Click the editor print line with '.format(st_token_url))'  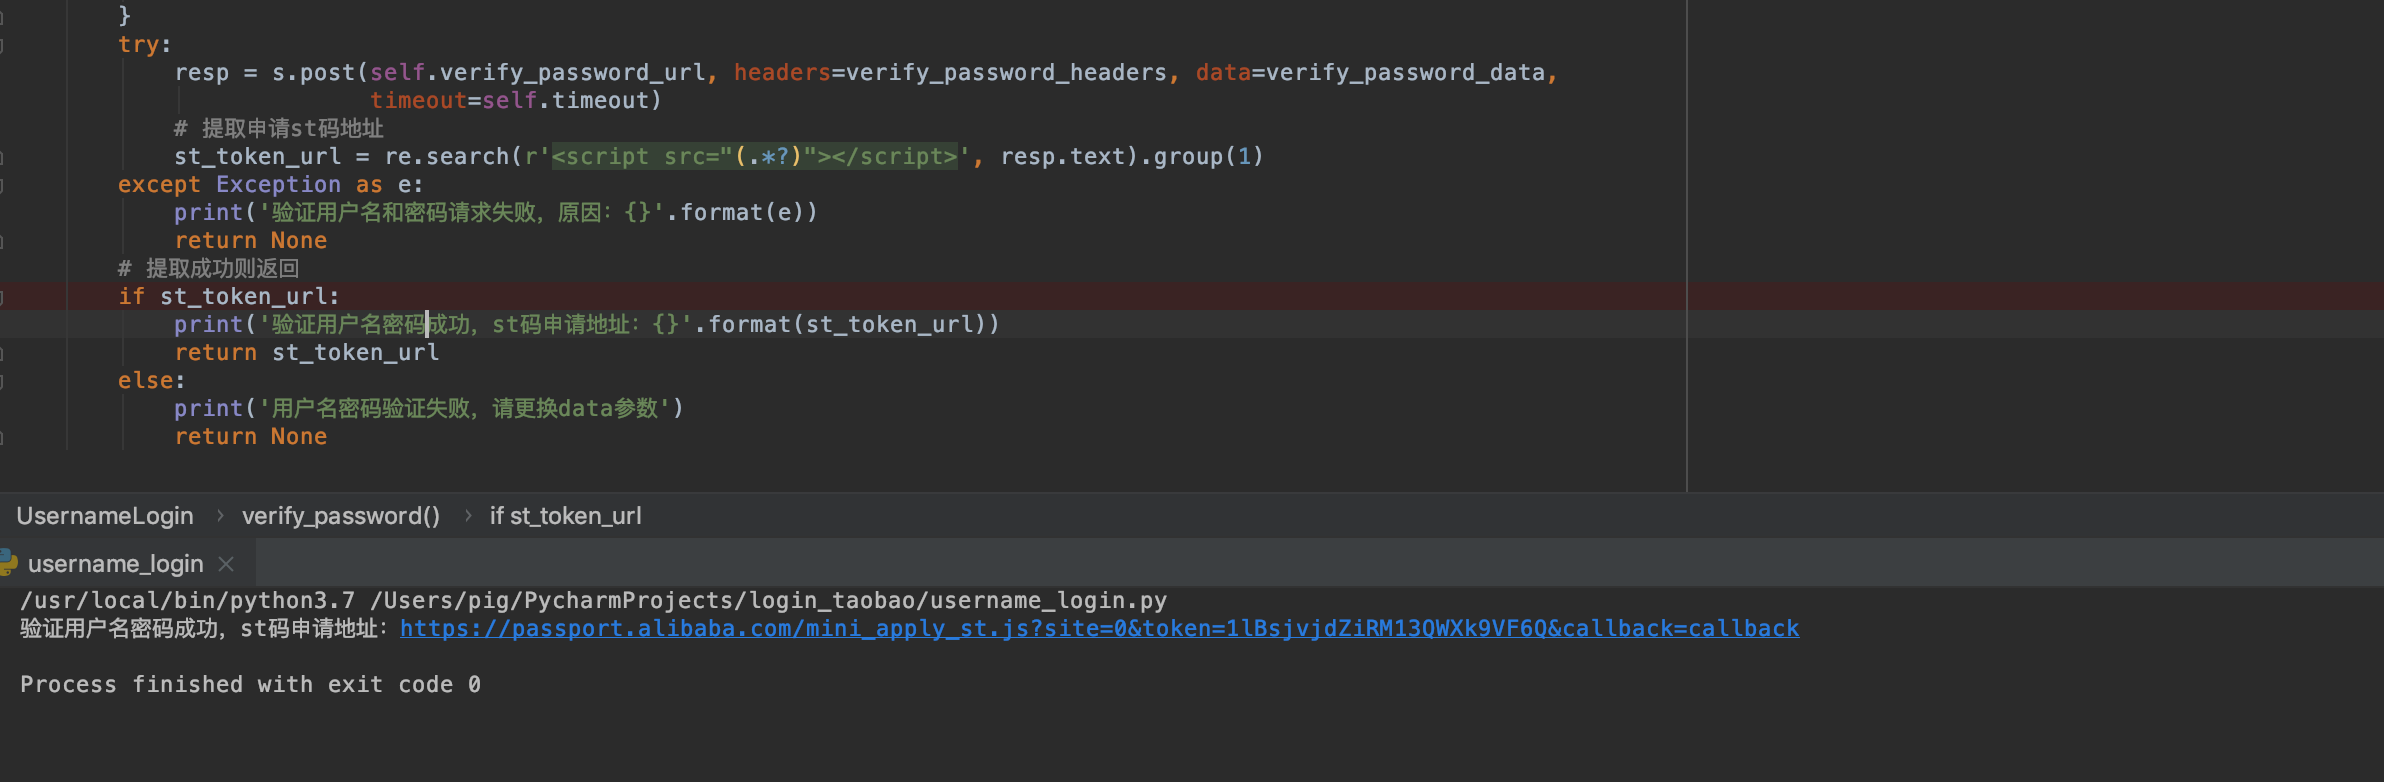point(587,325)
